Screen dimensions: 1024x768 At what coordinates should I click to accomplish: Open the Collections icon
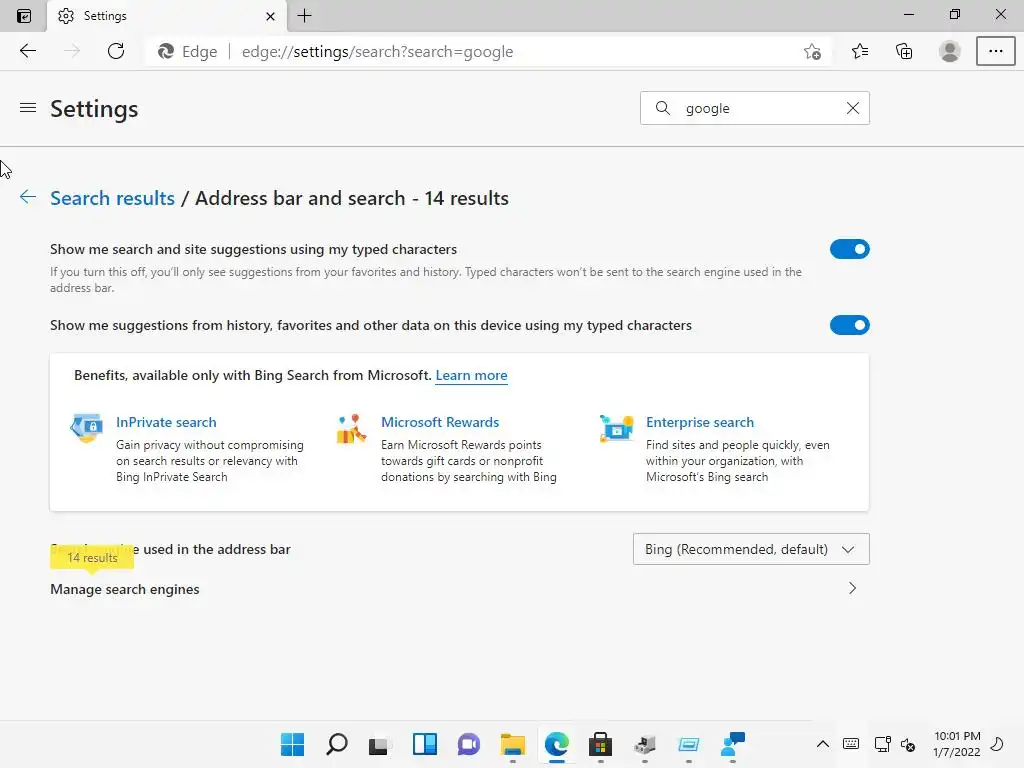coord(904,51)
